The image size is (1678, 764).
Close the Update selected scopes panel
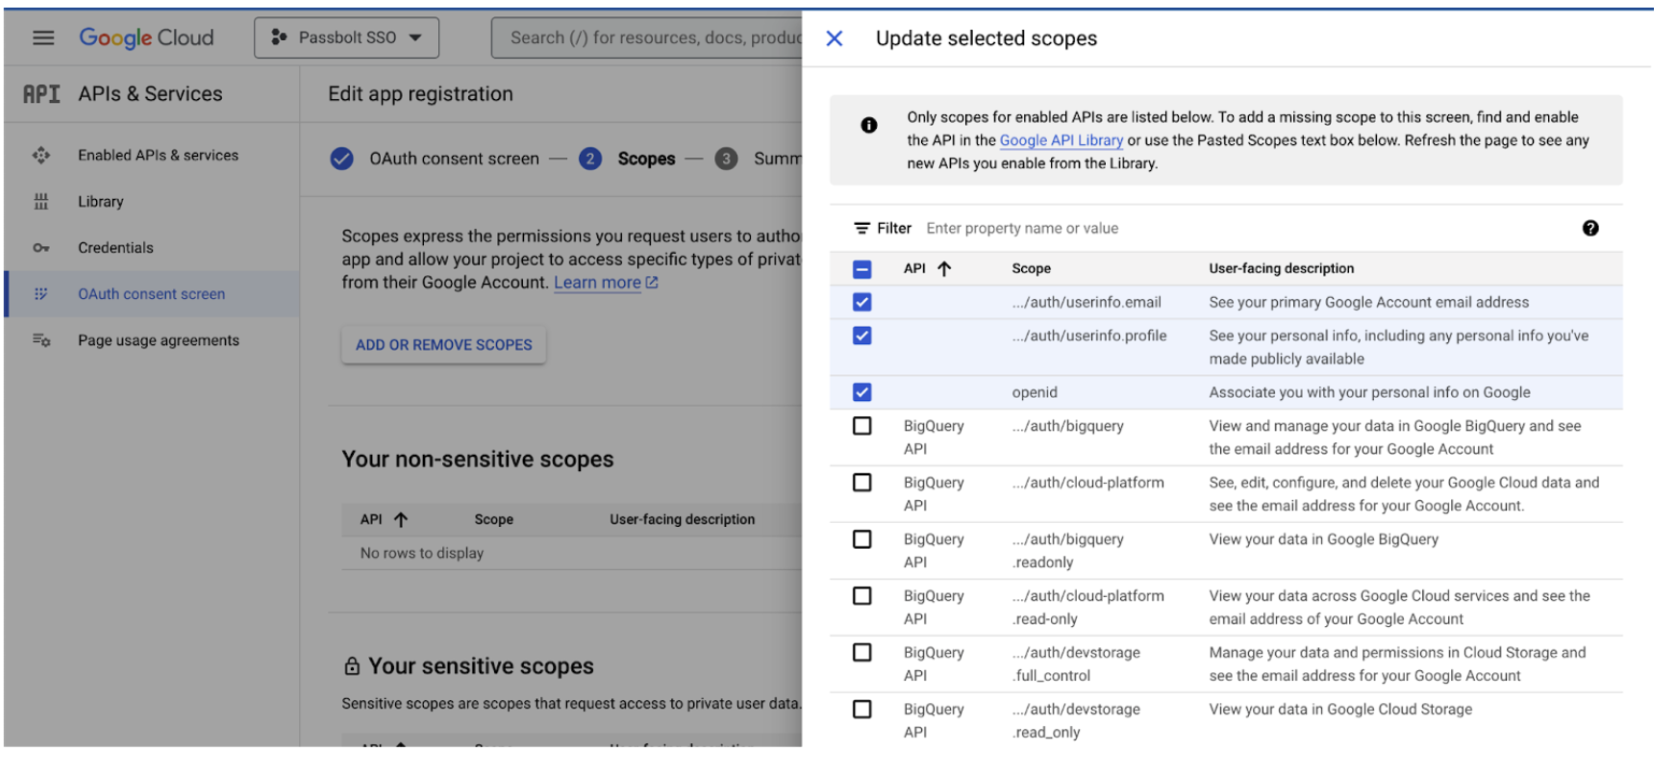834,38
